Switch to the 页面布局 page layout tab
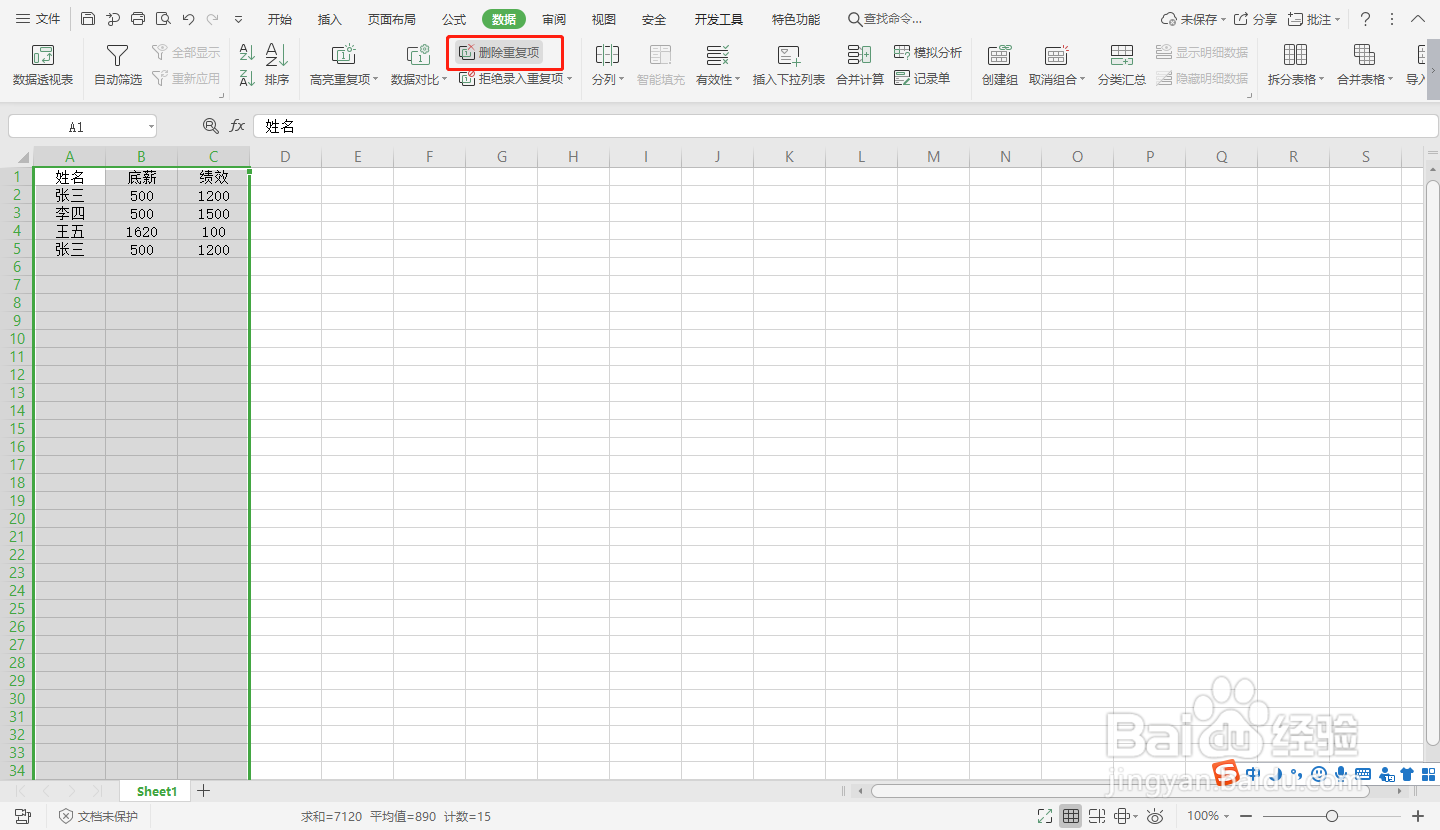 pos(391,19)
